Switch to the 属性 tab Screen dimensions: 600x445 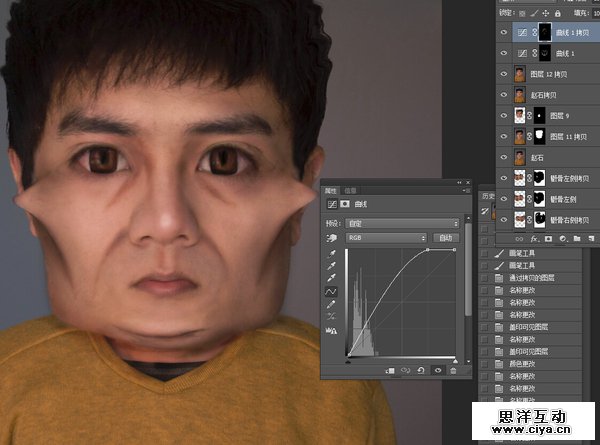click(331, 190)
